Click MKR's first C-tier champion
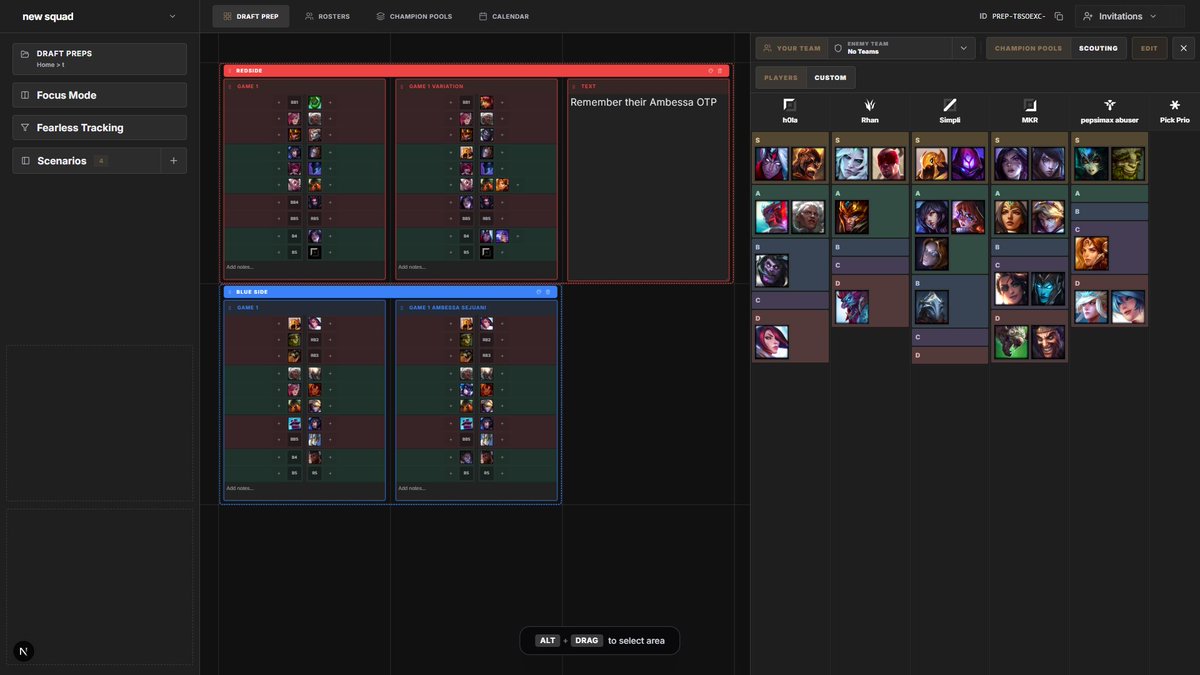This screenshot has width=1200, height=675. [x=1012, y=288]
